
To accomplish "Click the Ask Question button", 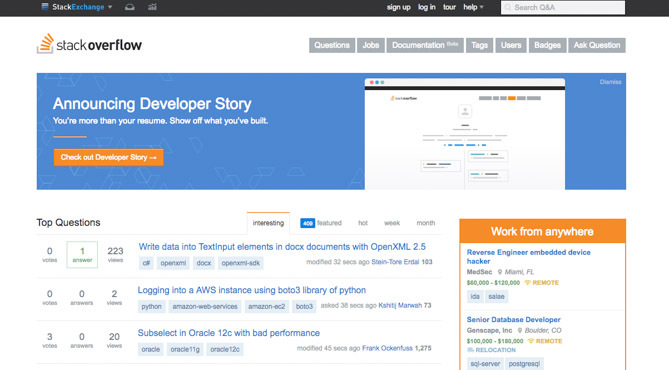I will click(x=597, y=45).
